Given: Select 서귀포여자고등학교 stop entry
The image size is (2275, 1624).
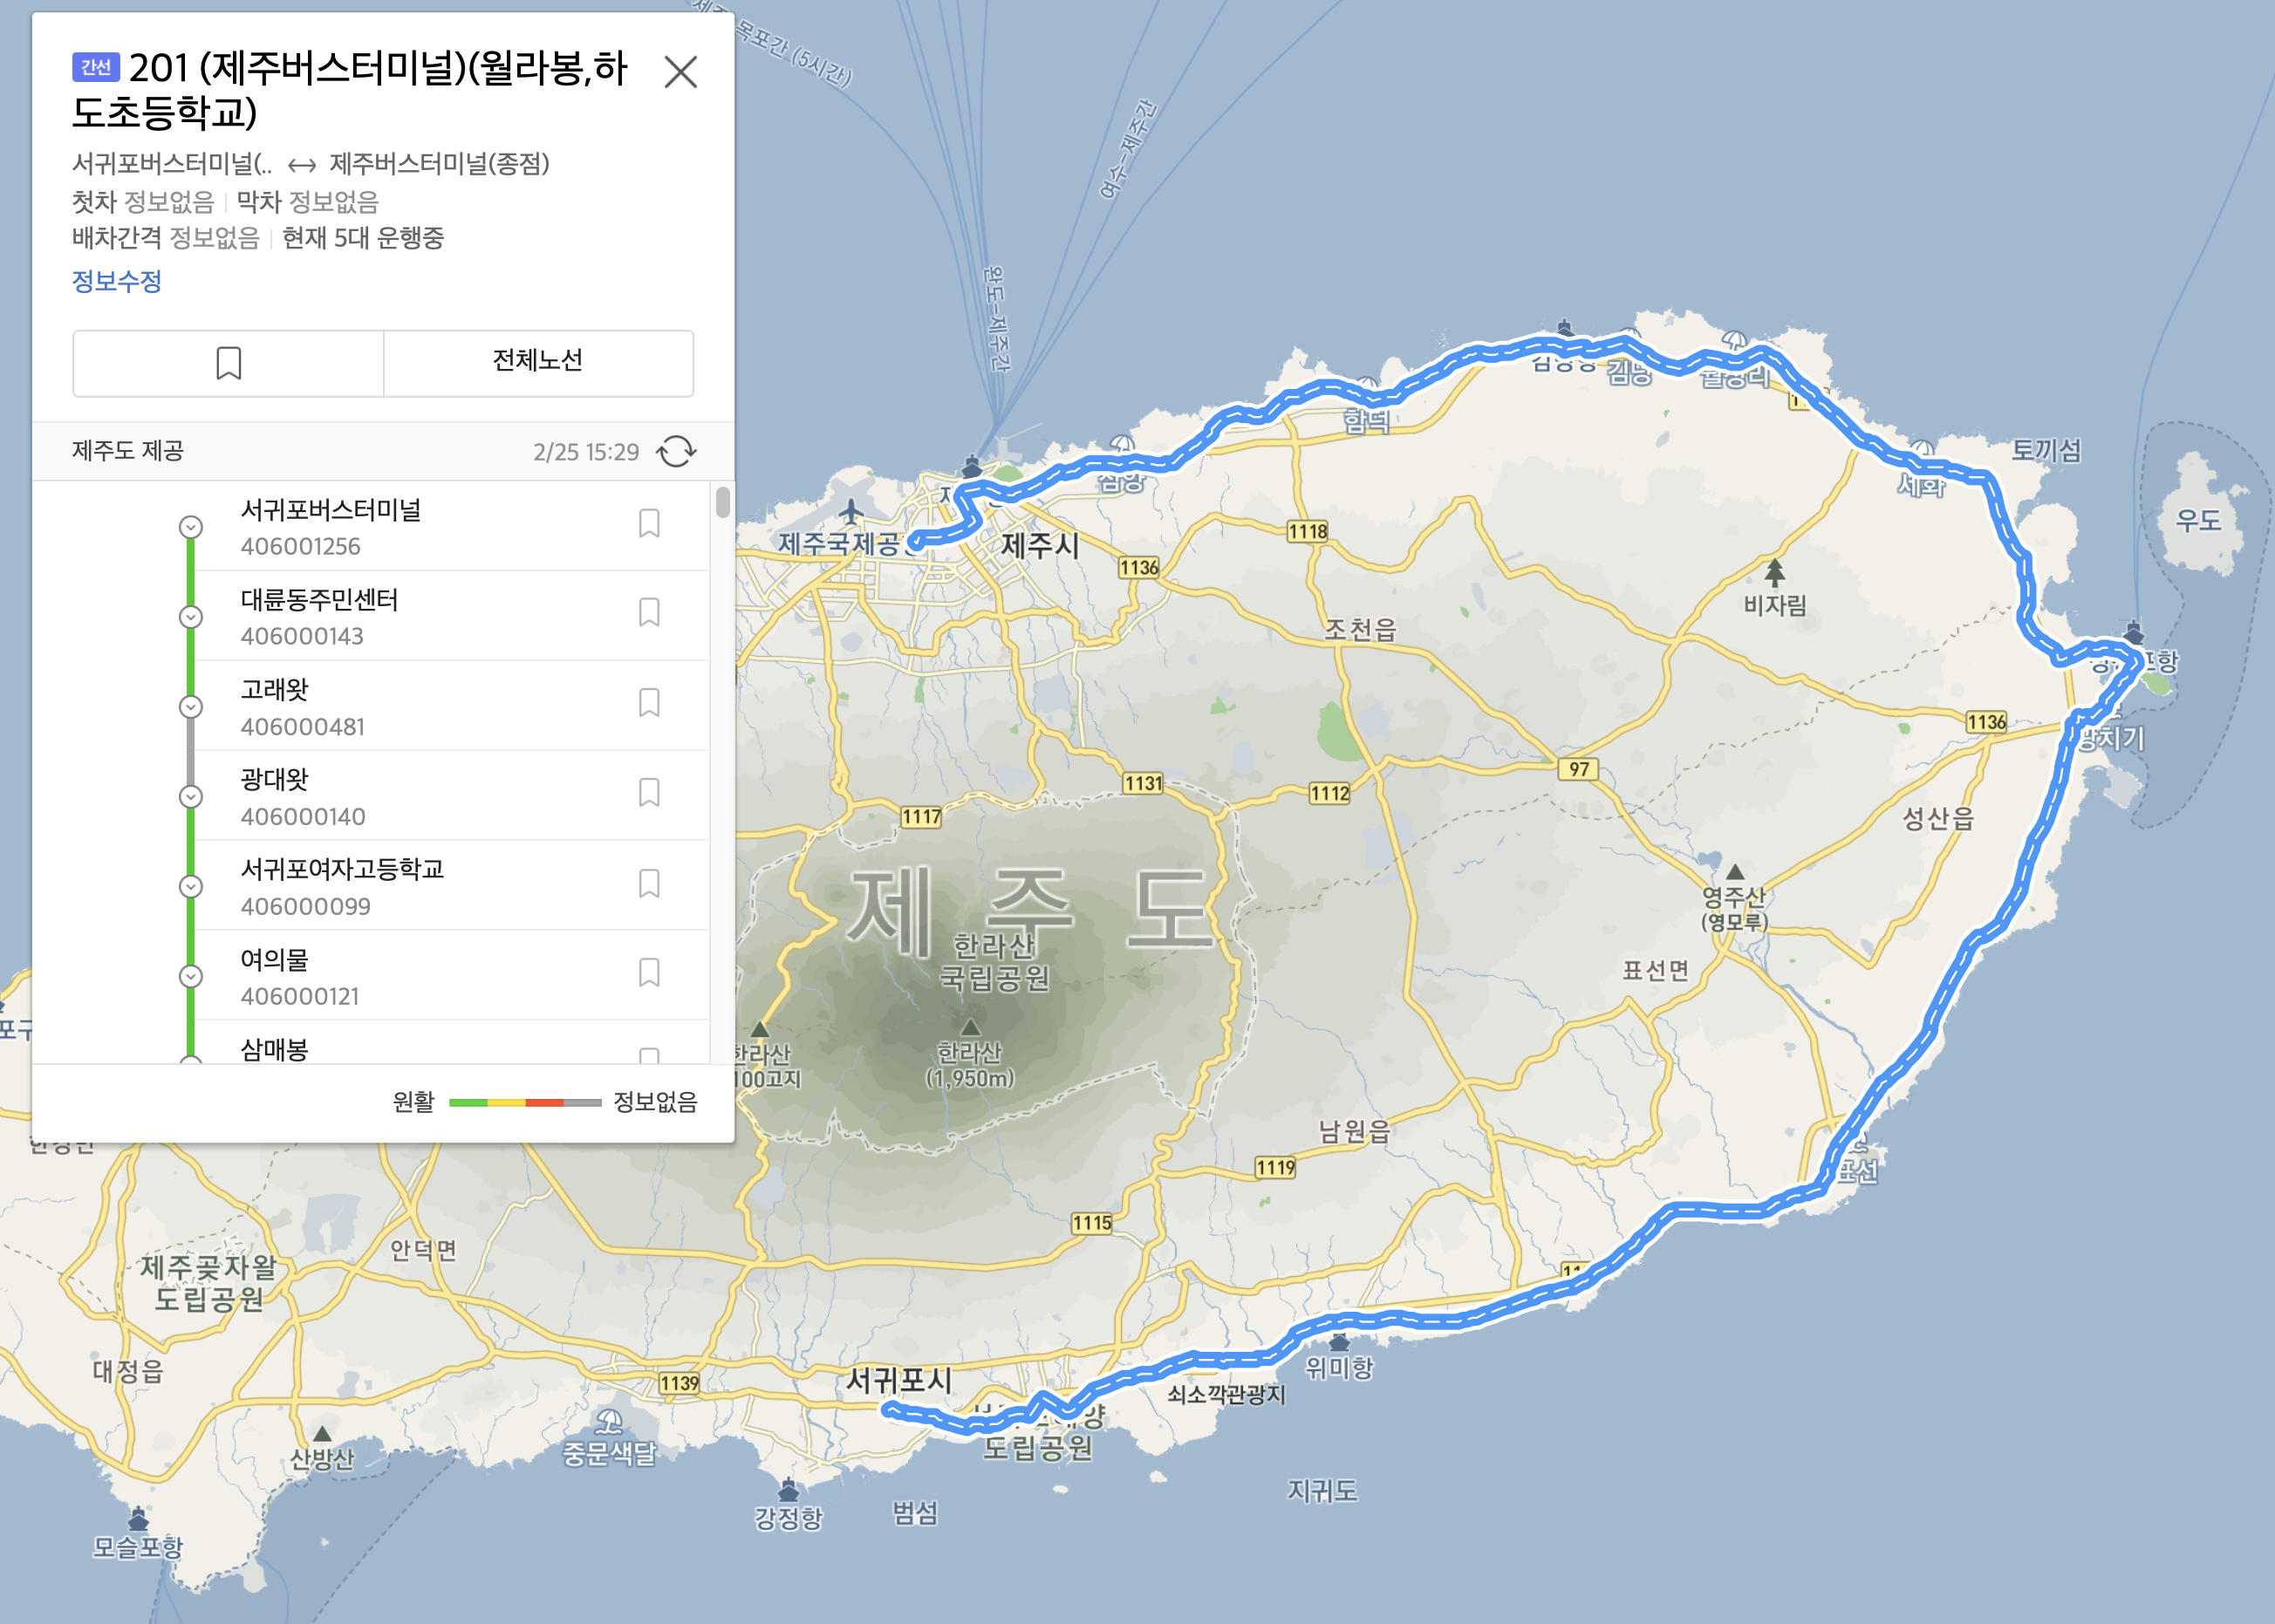Looking at the screenshot, I should (x=342, y=869).
